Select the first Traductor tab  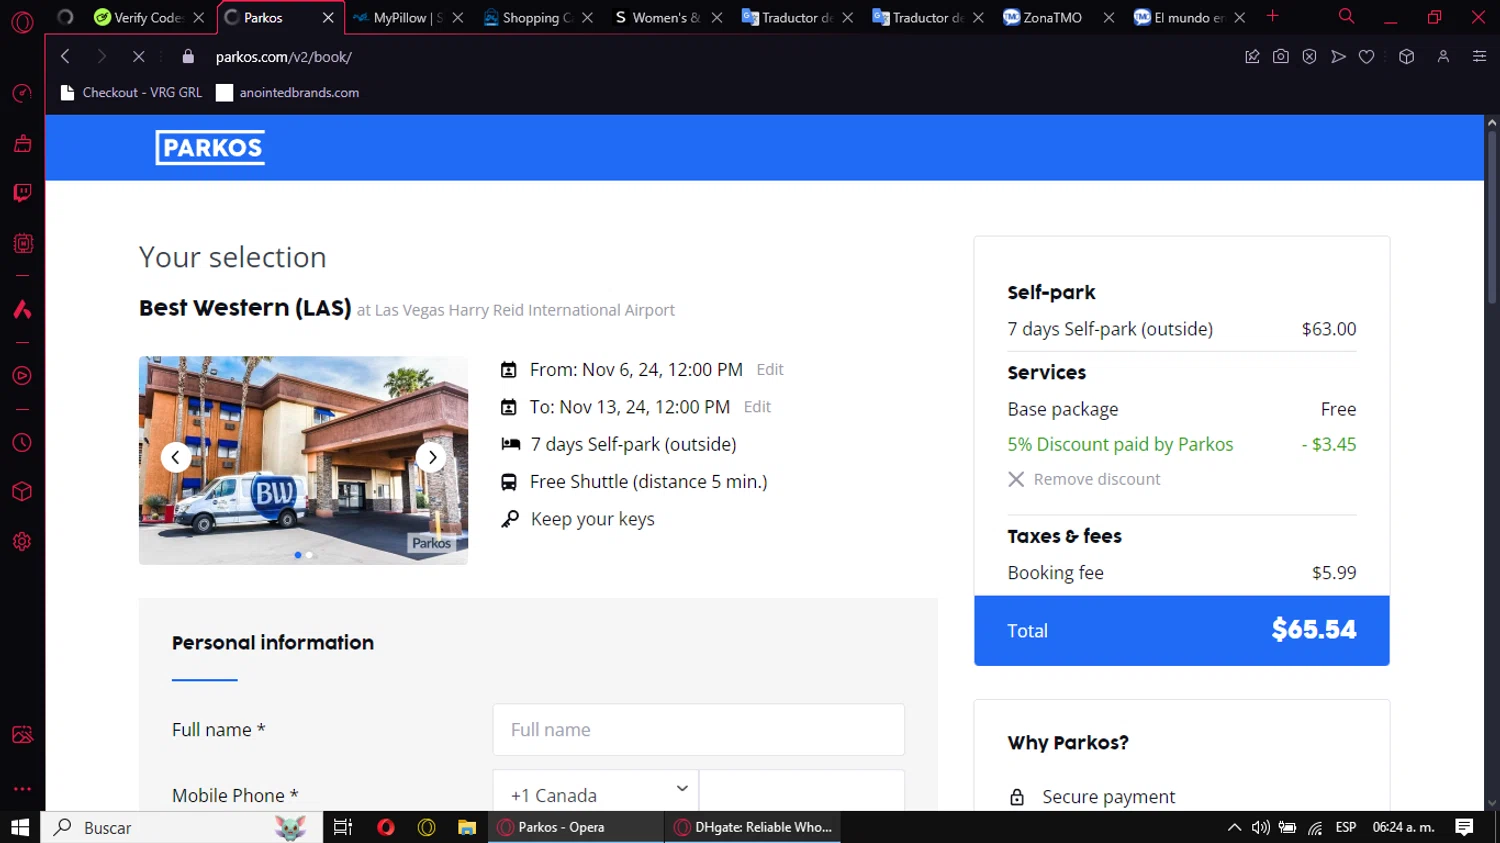pyautogui.click(x=798, y=17)
